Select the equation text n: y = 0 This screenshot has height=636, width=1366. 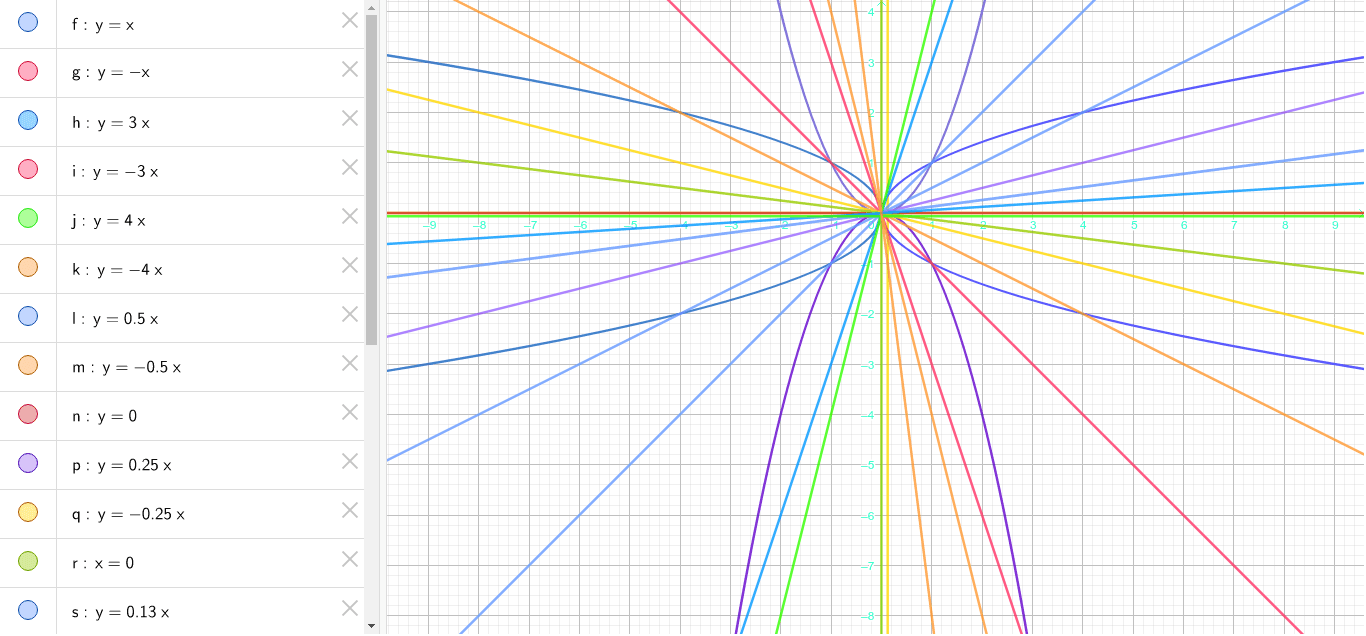[x=105, y=416]
